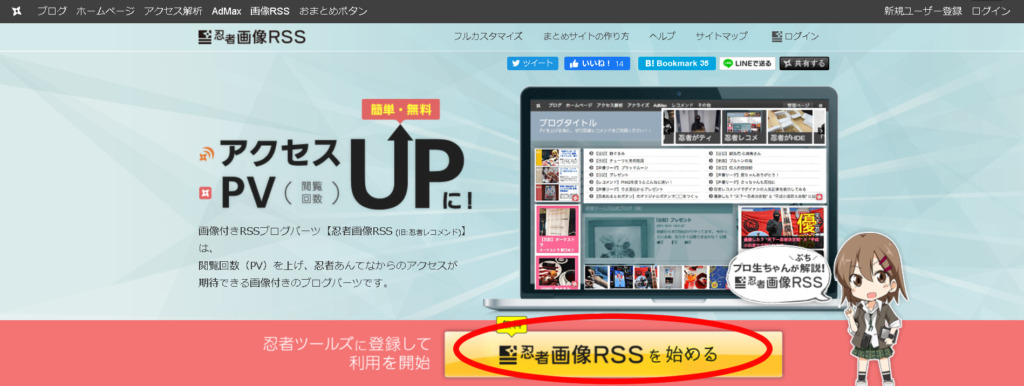Open the フルカスタマイズ page

(488, 37)
